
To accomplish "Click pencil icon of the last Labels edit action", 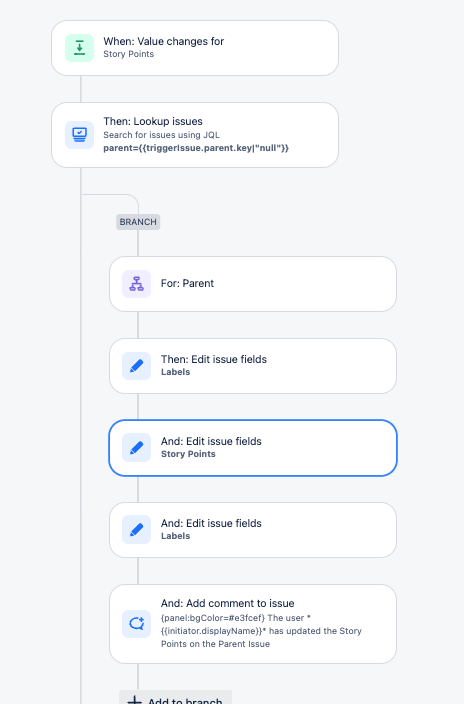I will [x=137, y=530].
